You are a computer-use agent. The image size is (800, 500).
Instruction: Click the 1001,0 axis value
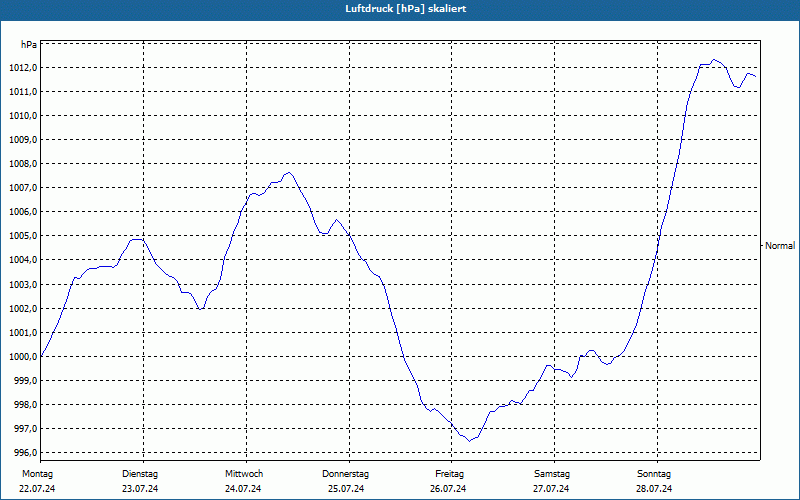pyautogui.click(x=23, y=333)
